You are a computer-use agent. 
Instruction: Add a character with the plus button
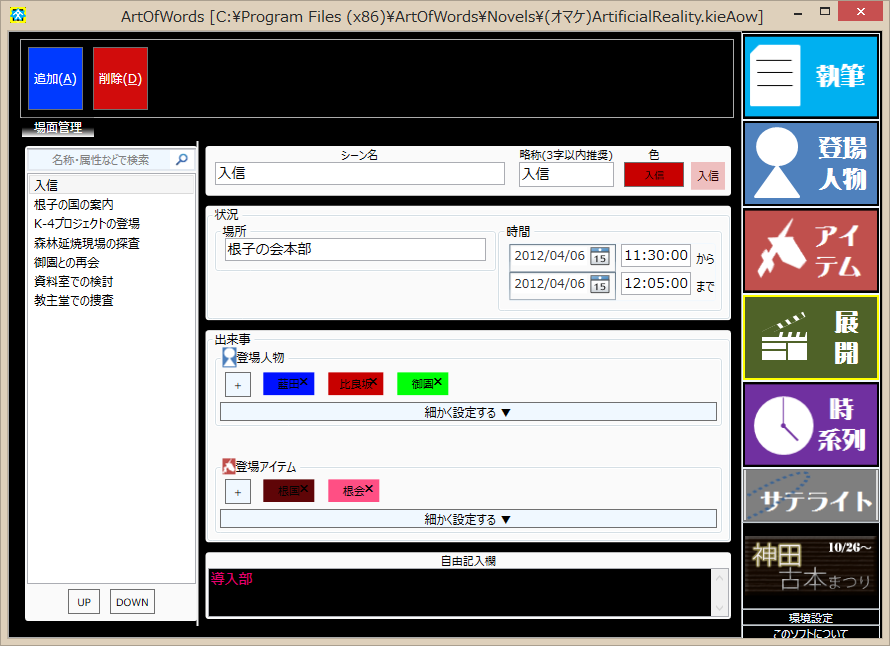pos(238,384)
